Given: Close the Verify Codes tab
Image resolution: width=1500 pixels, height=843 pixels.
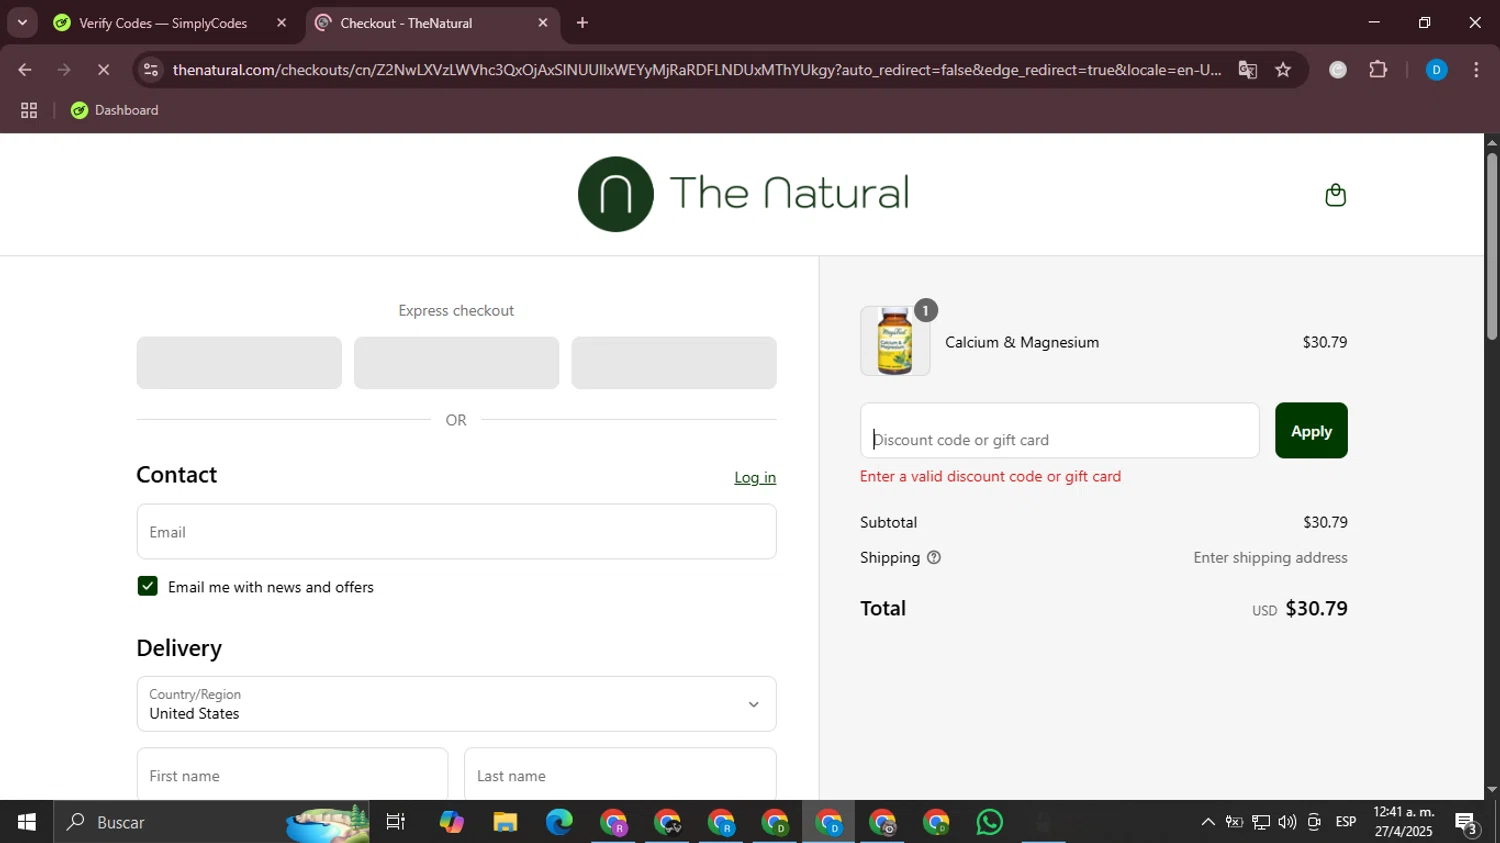Looking at the screenshot, I should coord(281,23).
